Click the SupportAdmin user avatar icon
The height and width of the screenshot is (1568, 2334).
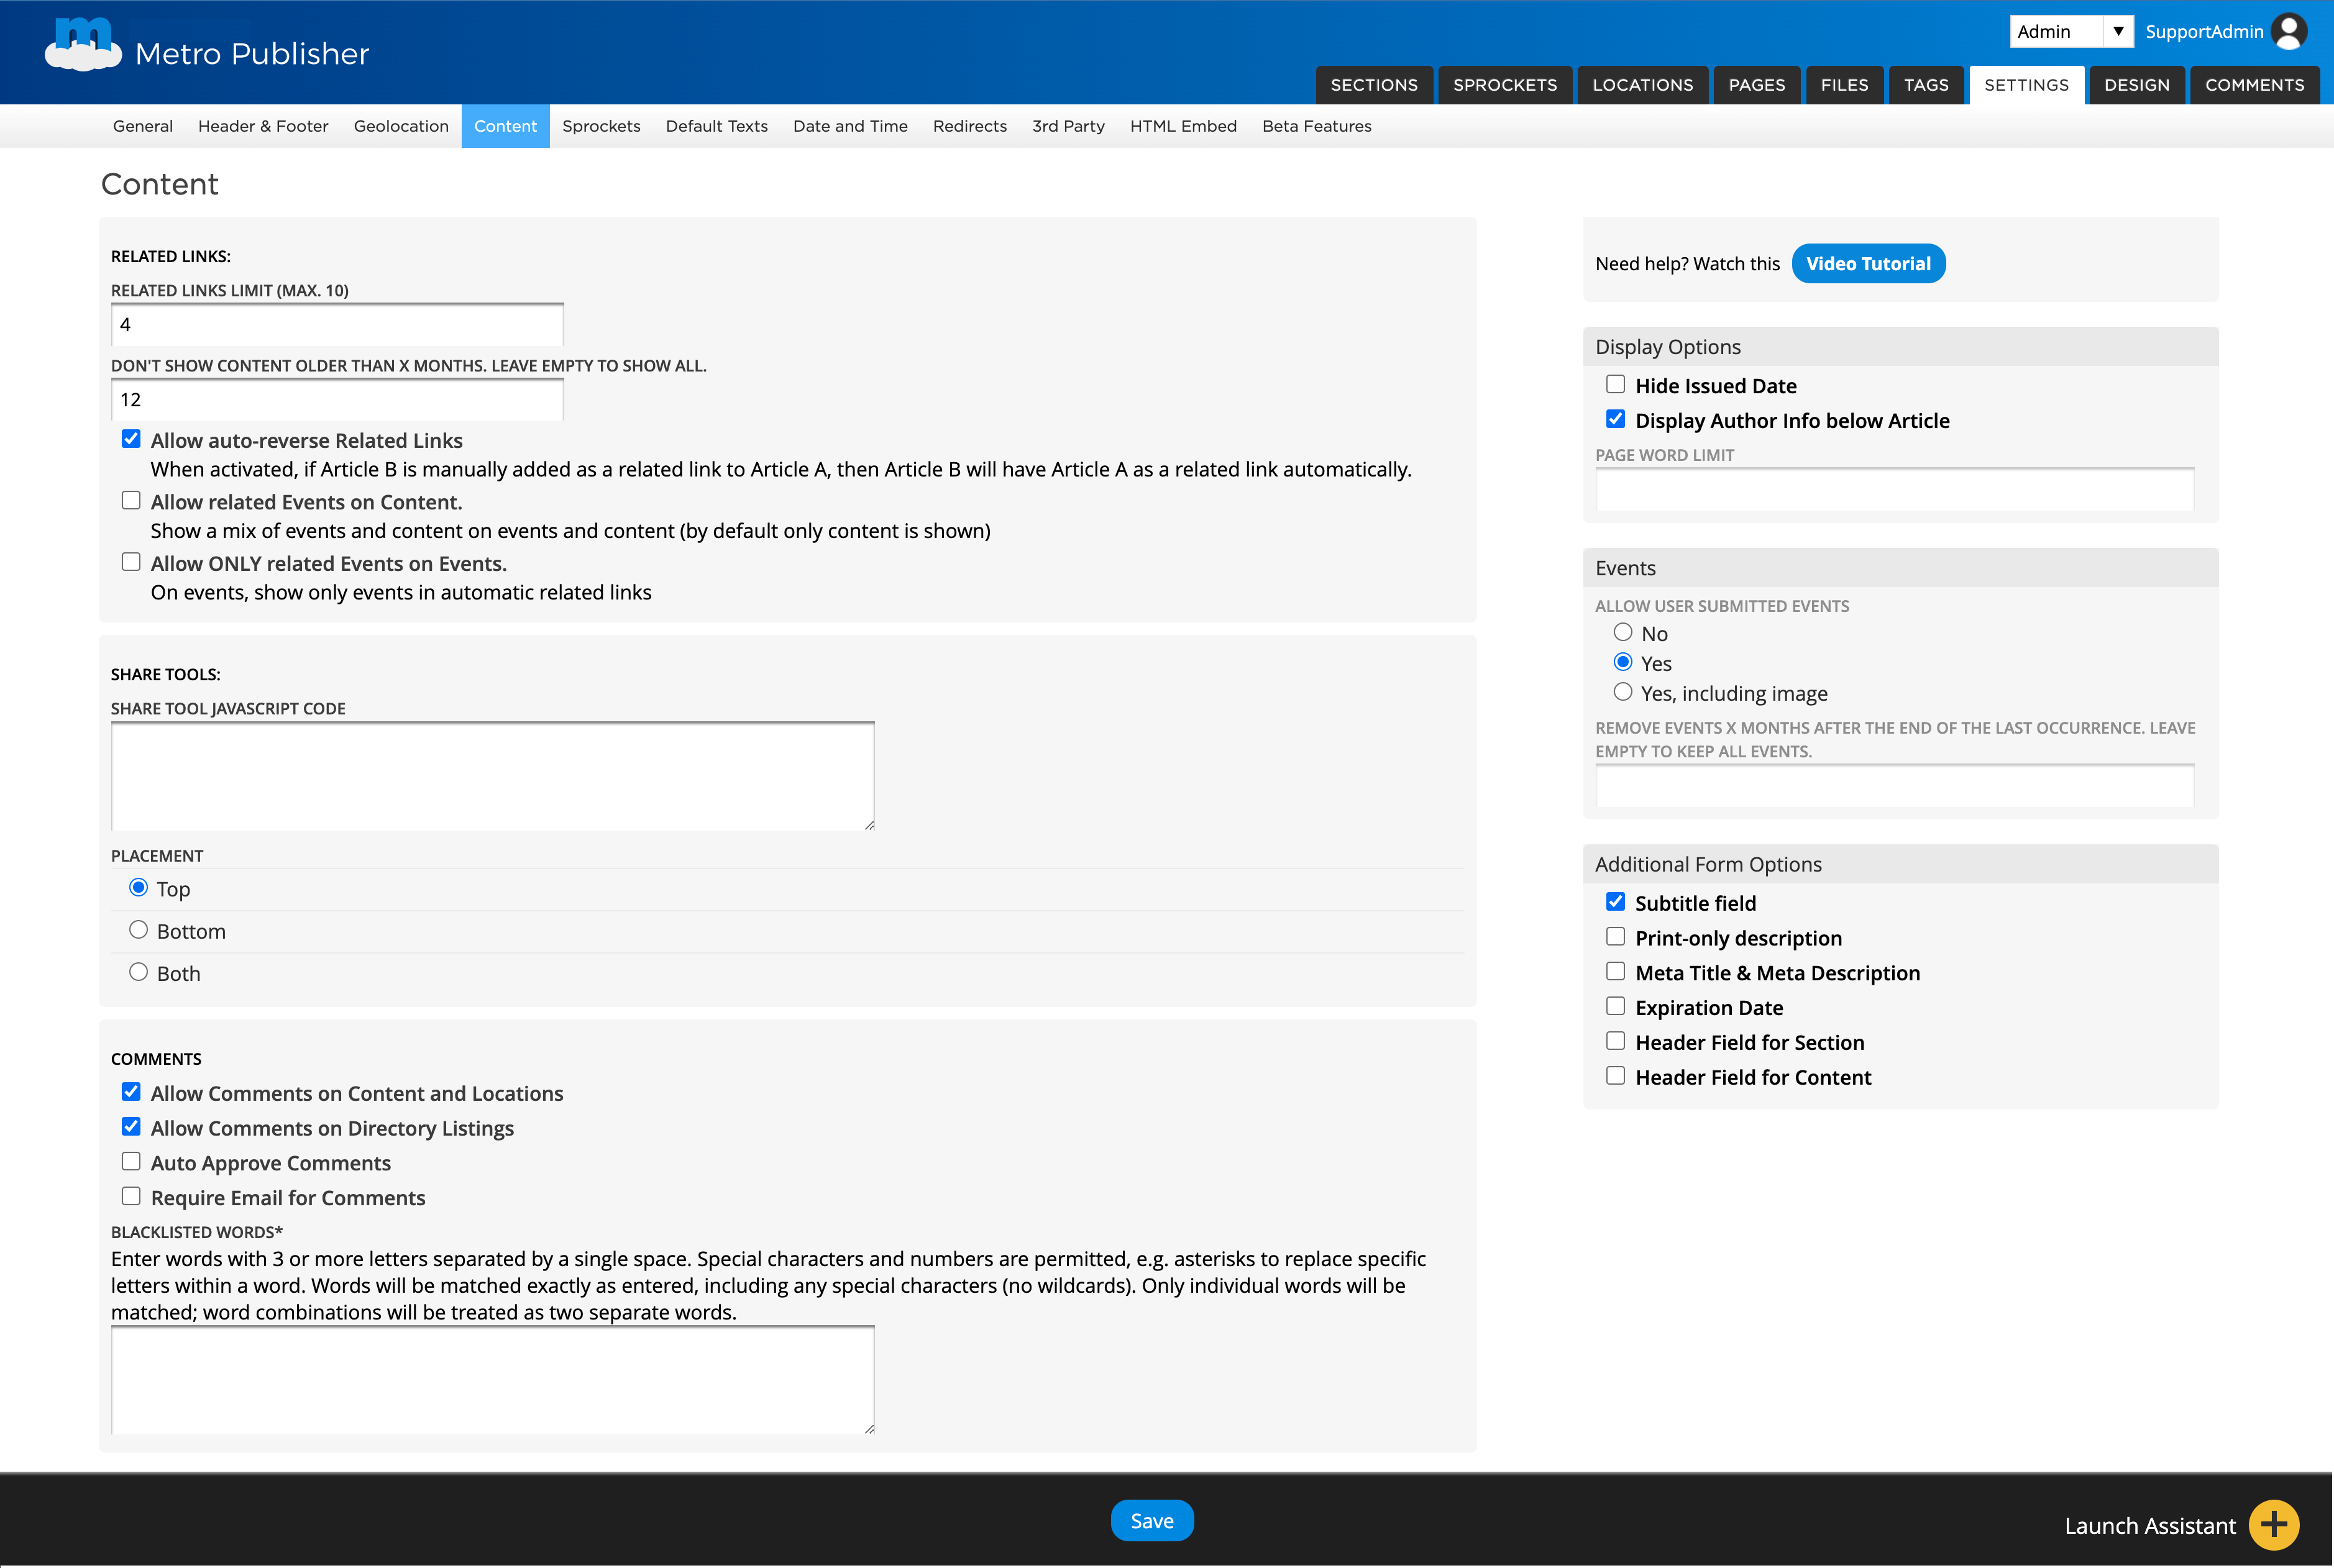point(2289,31)
